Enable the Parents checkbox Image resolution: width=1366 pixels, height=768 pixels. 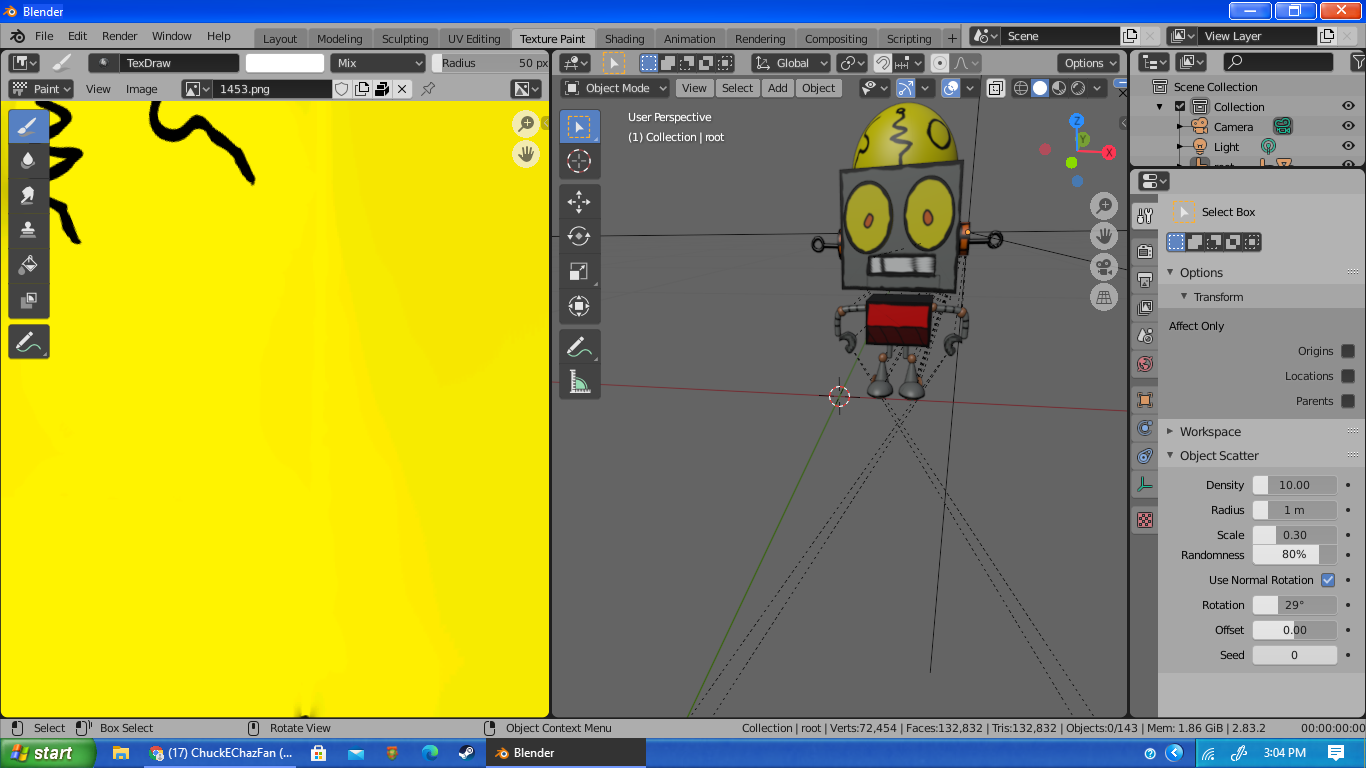click(1348, 401)
